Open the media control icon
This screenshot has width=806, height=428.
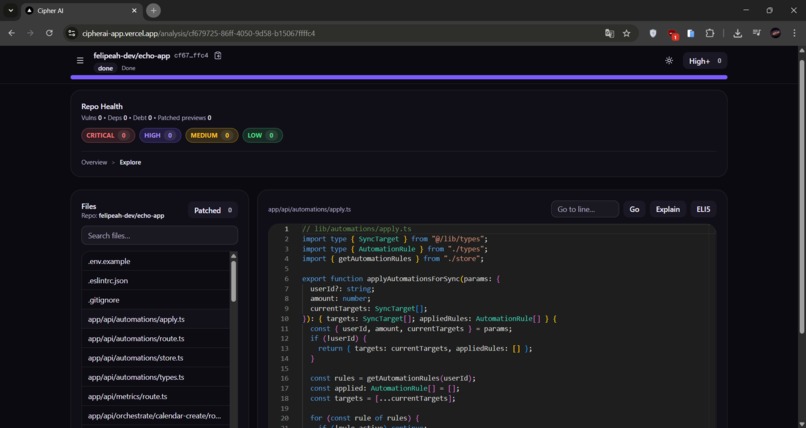[757, 33]
